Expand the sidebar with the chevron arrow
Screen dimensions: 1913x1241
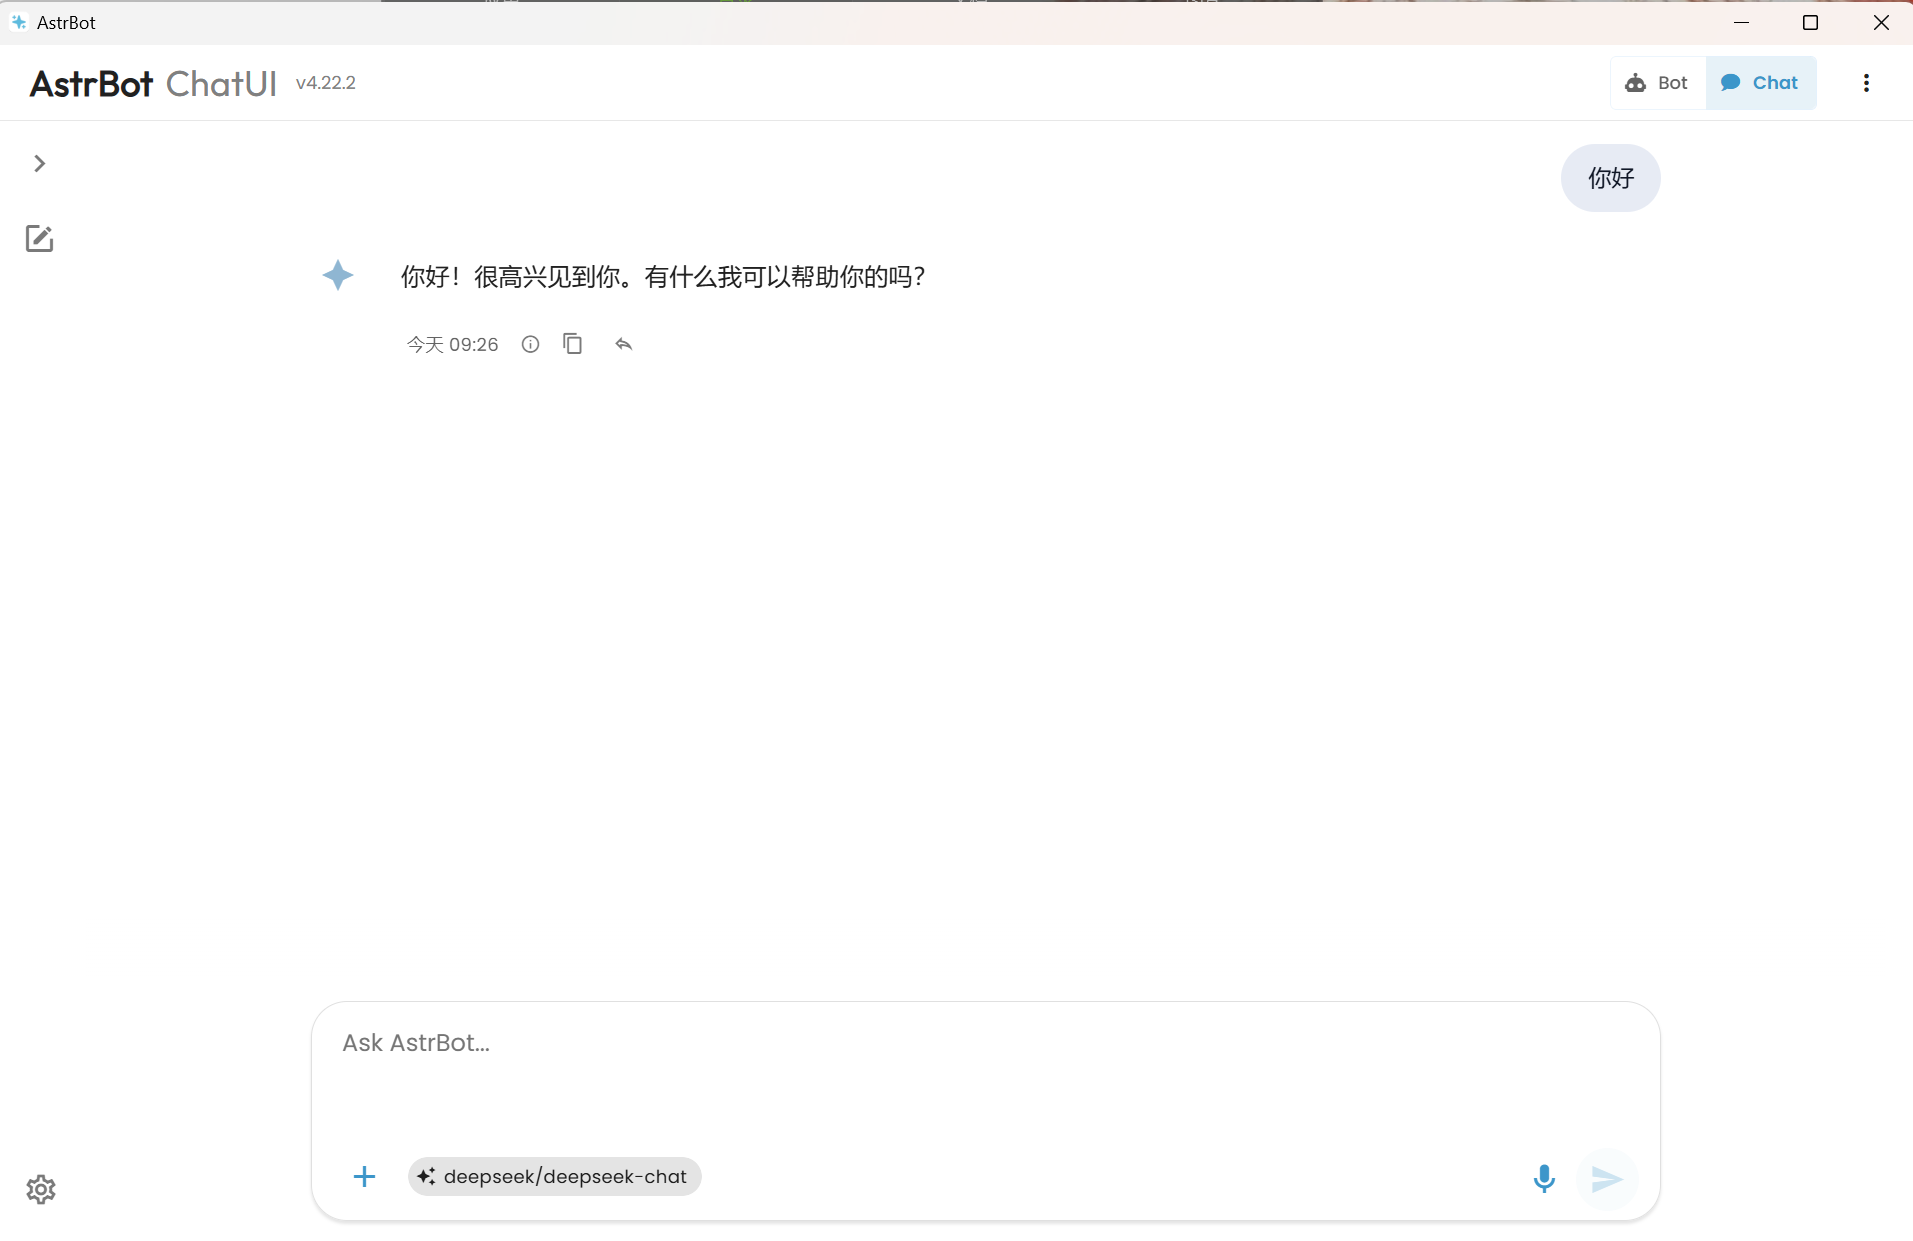point(40,163)
